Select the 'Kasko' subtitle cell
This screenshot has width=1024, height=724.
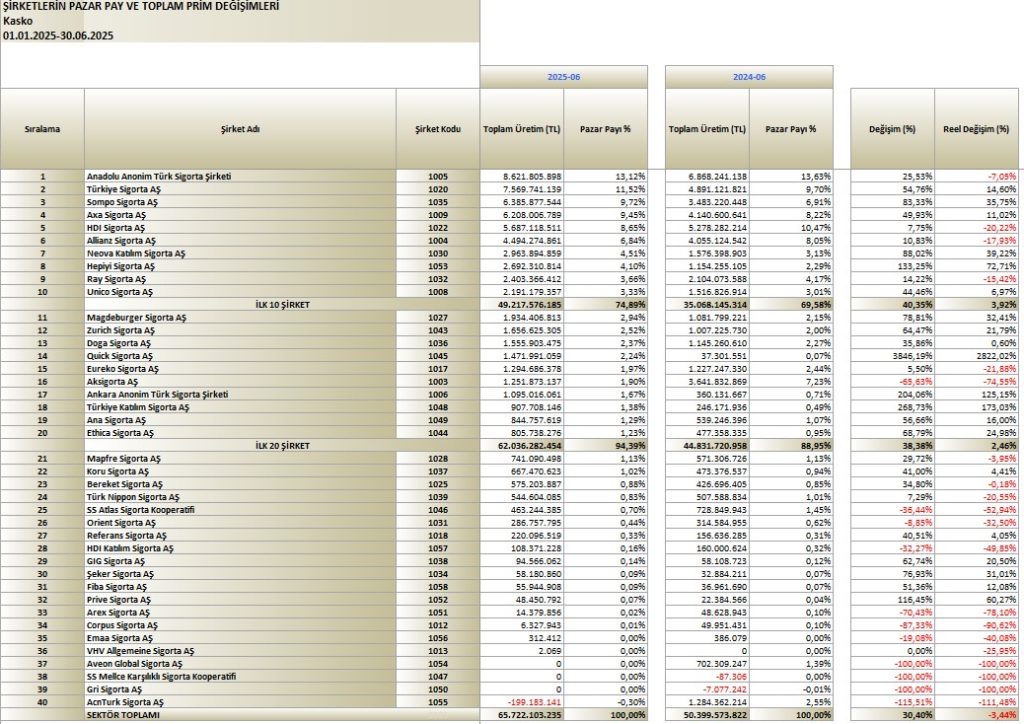18,21
